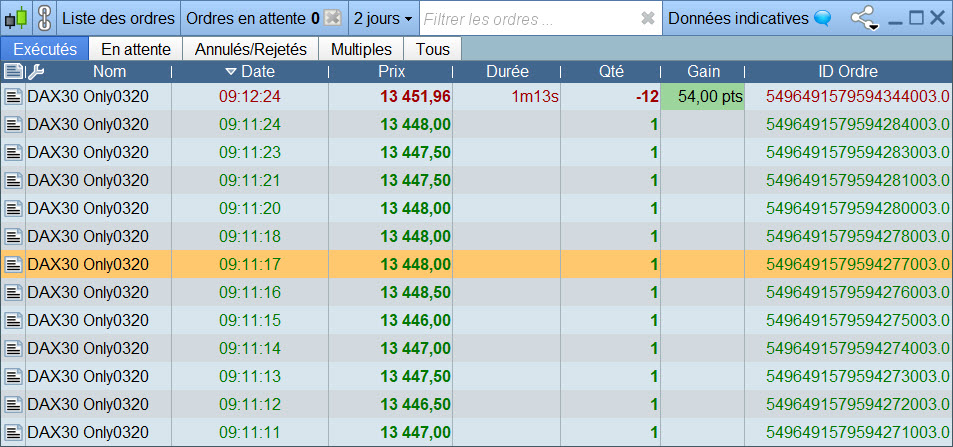The height and width of the screenshot is (447, 953).
Task: Sort by the Date column header
Action: point(250,72)
